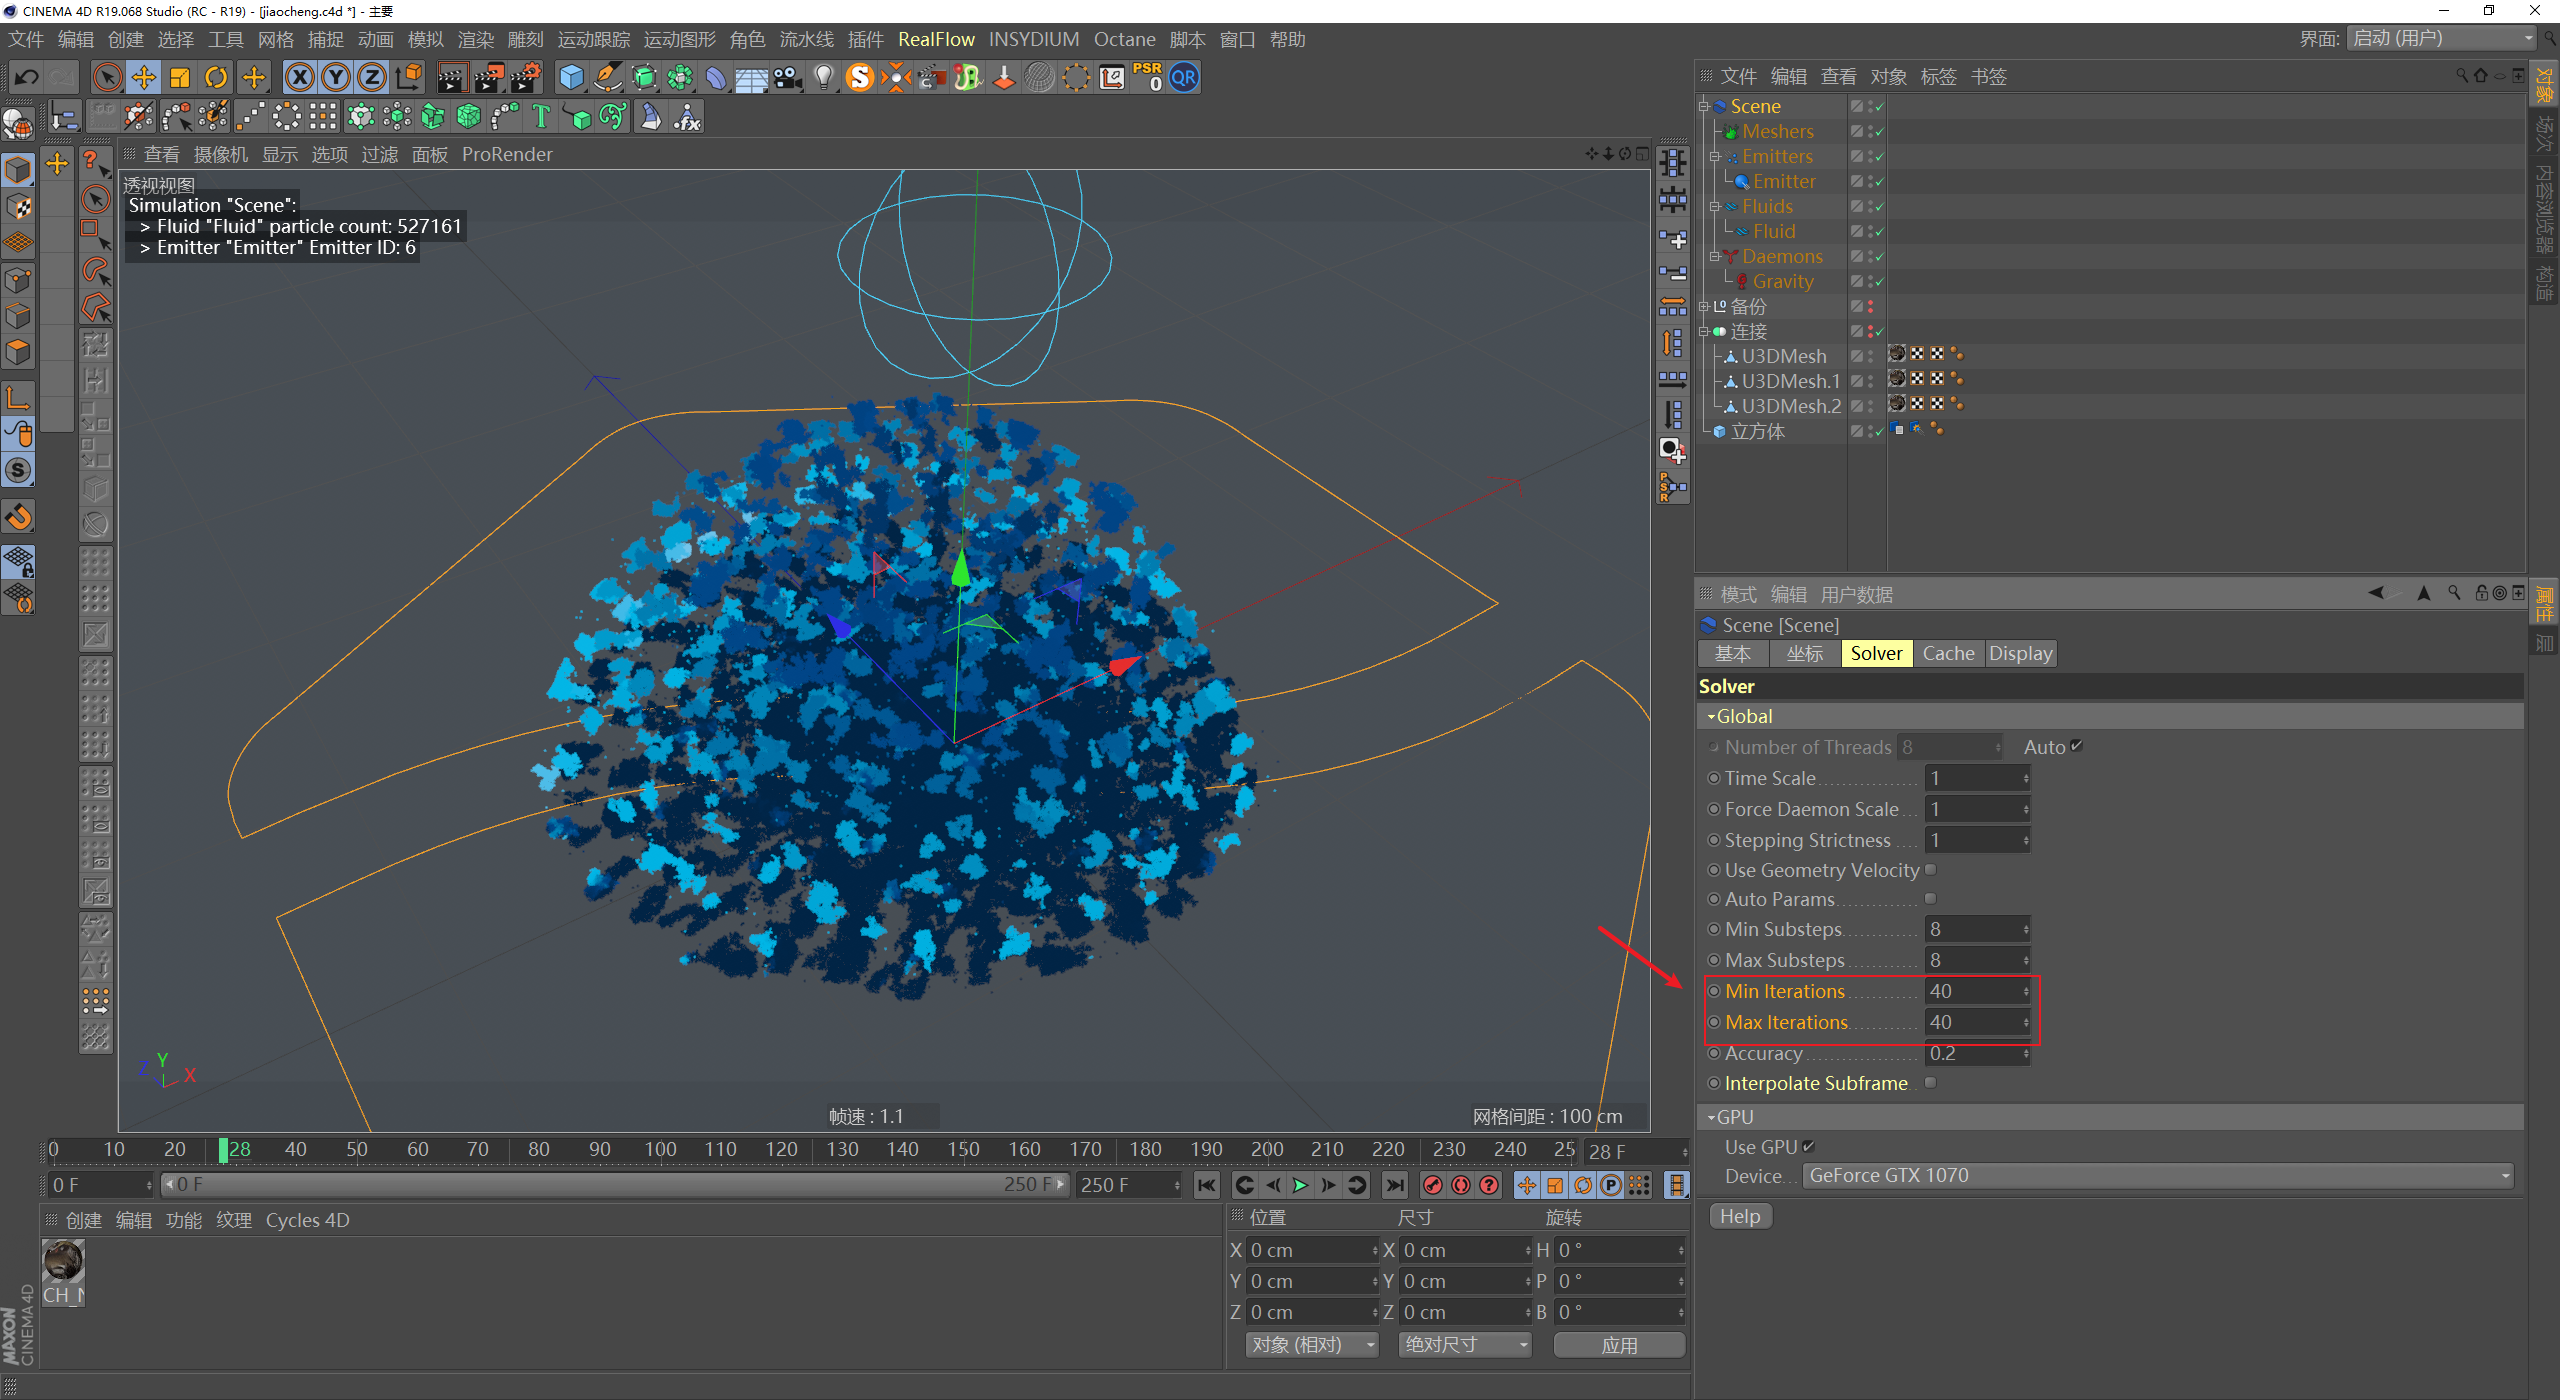Add a camera with the Camera icon
This screenshot has width=2560, height=1400.
(x=788, y=78)
